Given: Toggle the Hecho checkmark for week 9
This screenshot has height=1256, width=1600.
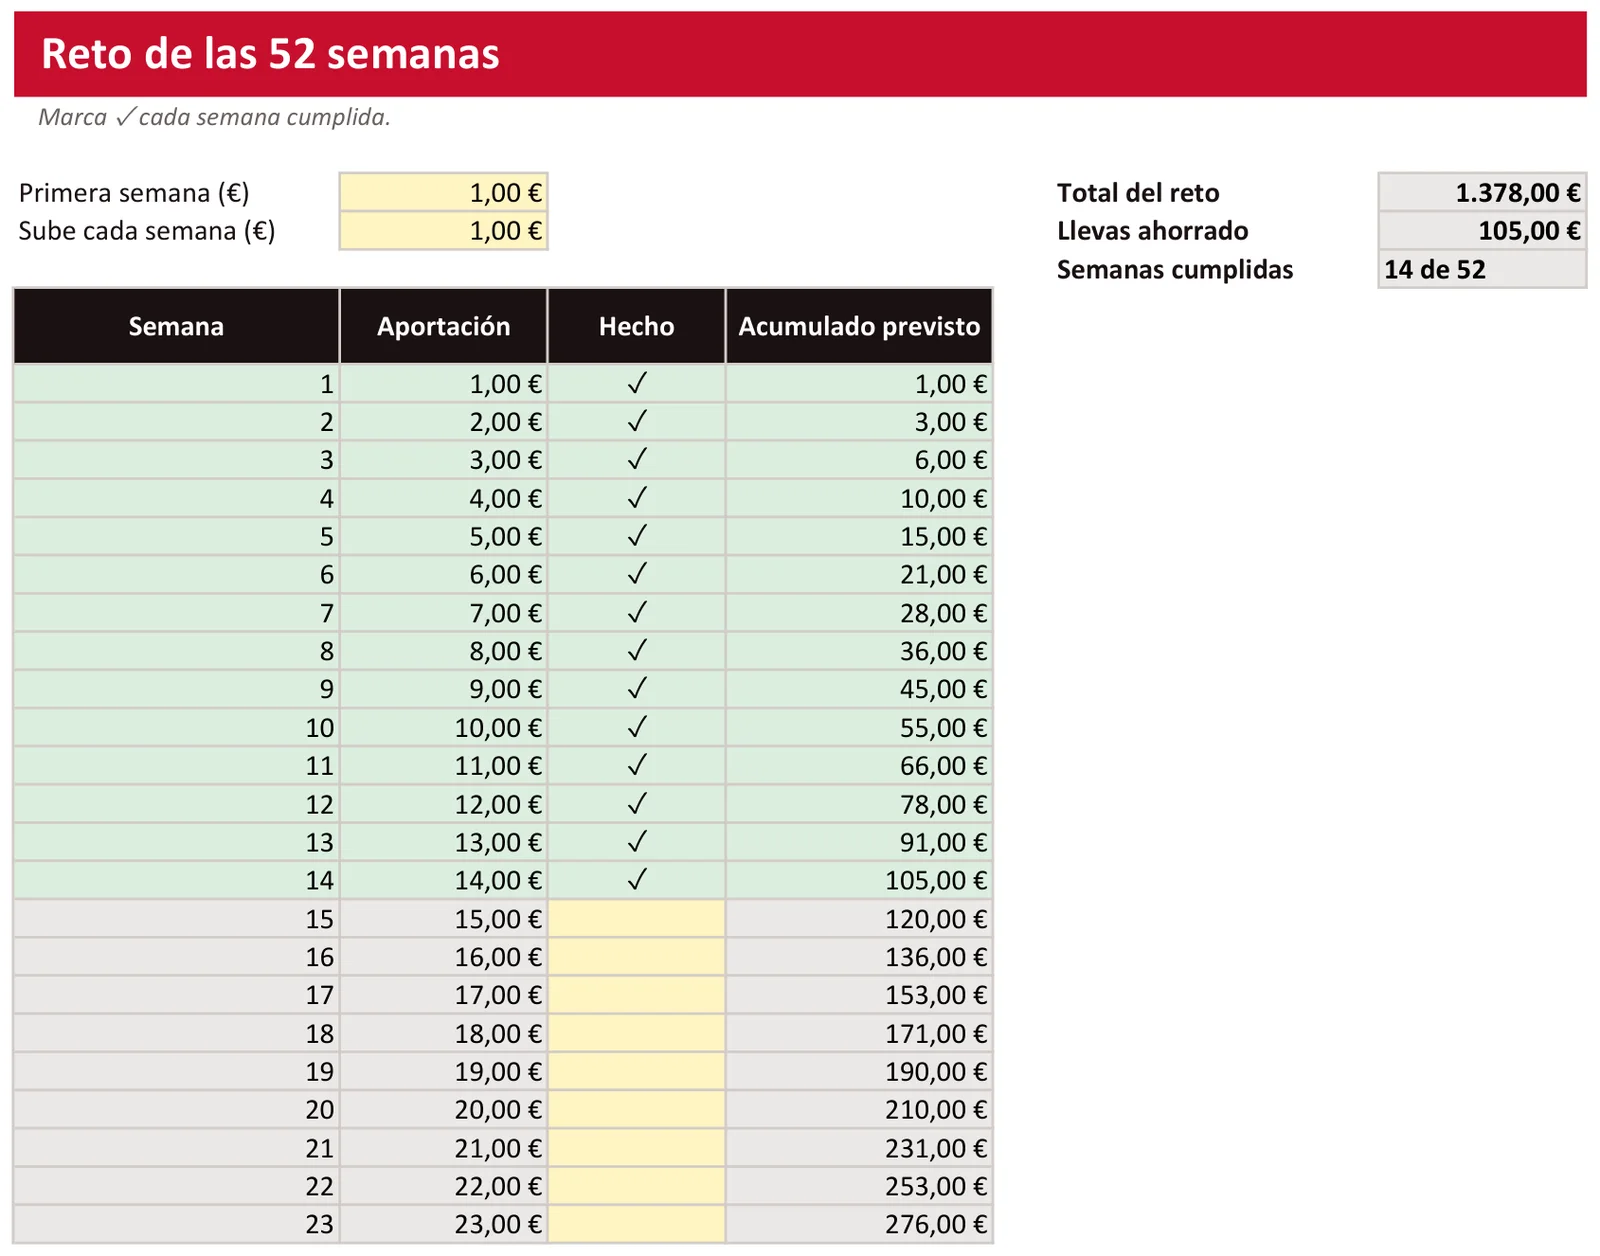Looking at the screenshot, I should coord(637,689).
